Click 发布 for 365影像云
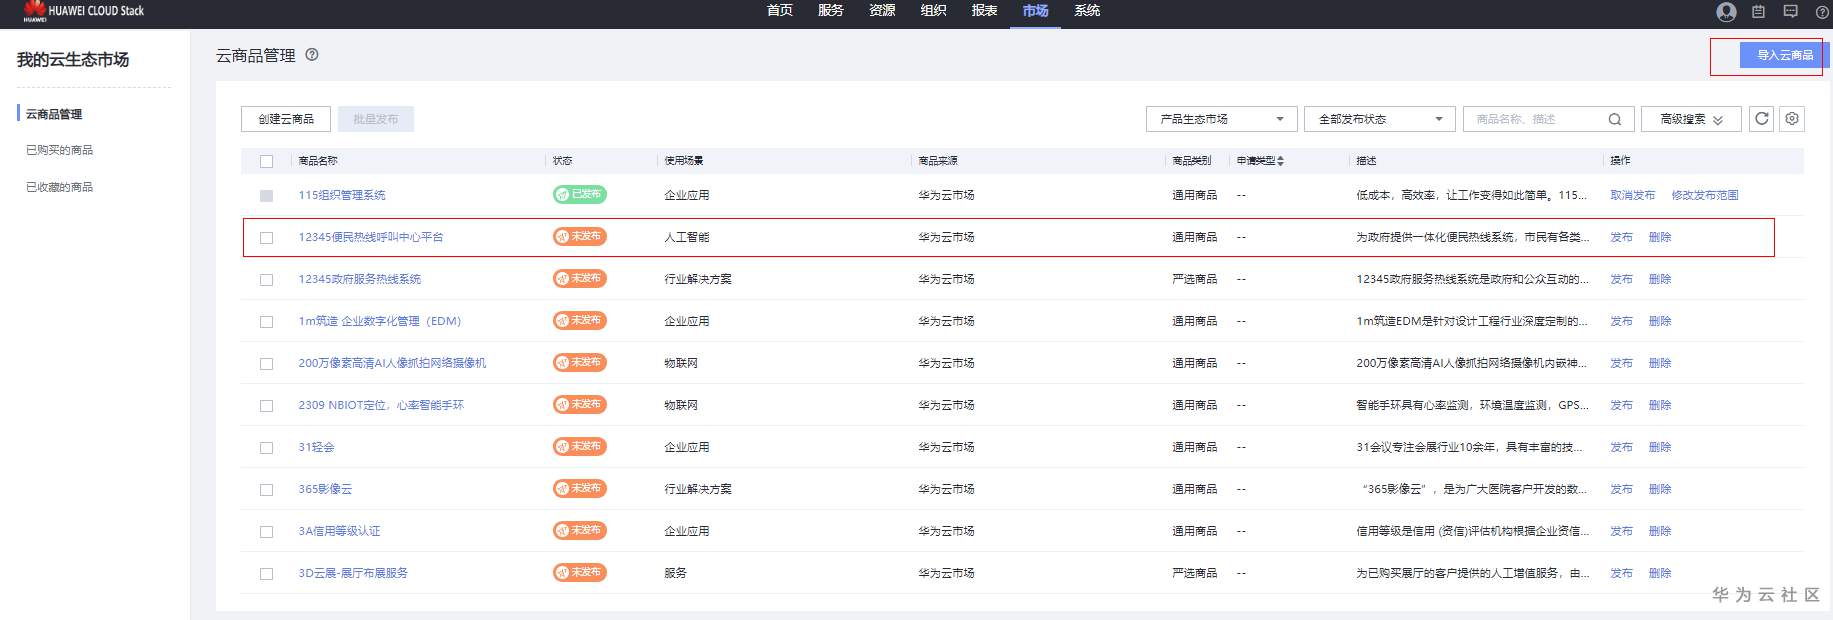This screenshot has height=620, width=1833. (1621, 489)
